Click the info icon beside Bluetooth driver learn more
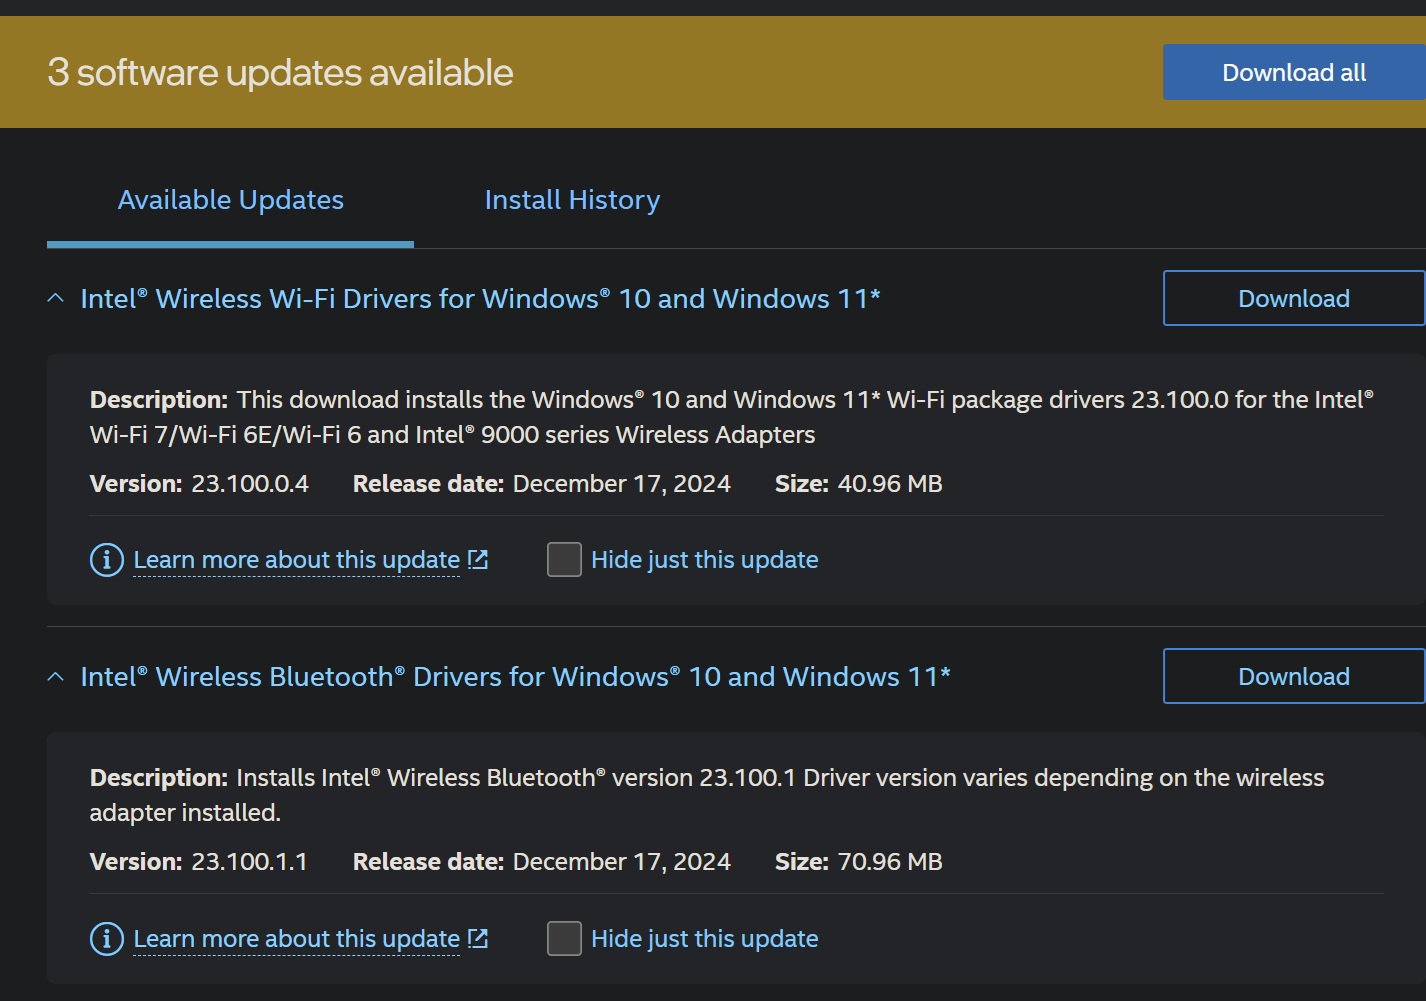 pos(105,939)
